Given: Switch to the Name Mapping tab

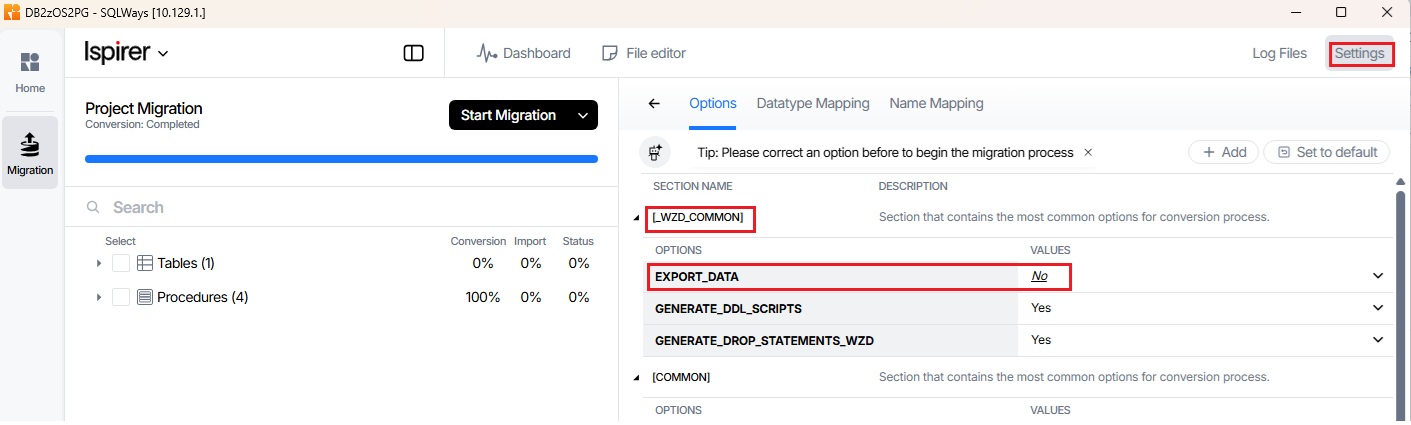Looking at the screenshot, I should tap(936, 103).
